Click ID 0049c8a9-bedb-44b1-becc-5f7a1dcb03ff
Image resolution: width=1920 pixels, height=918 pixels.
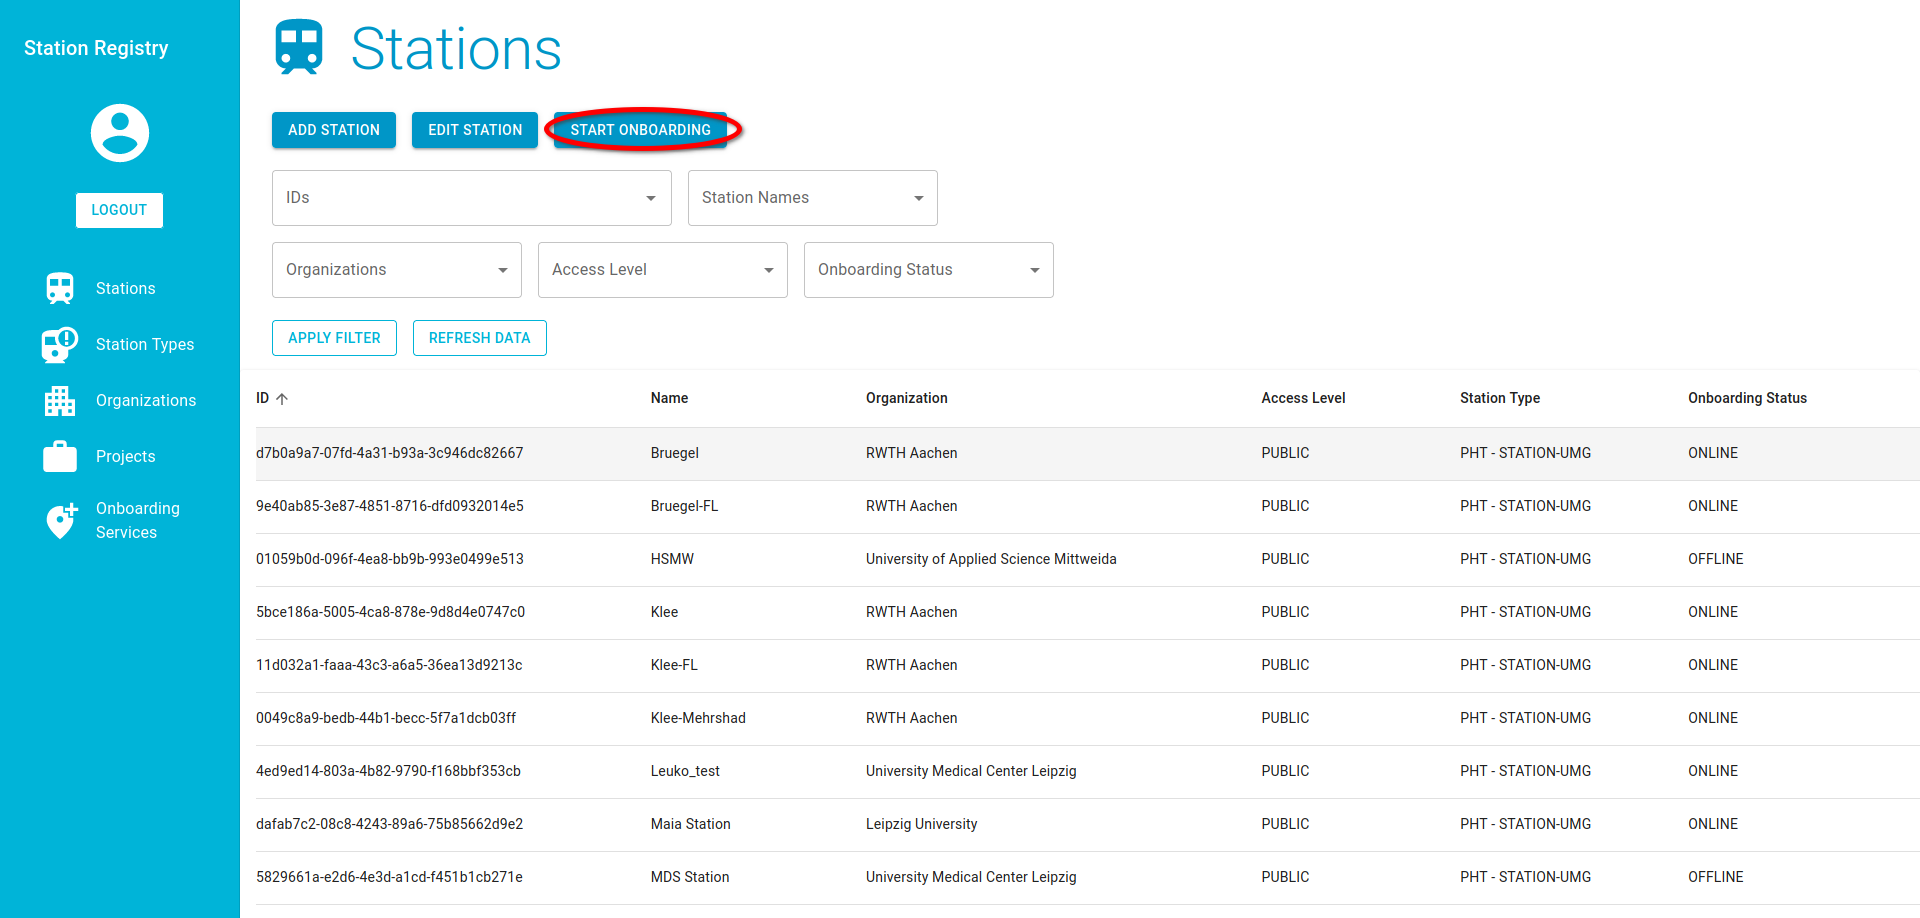pyautogui.click(x=386, y=718)
